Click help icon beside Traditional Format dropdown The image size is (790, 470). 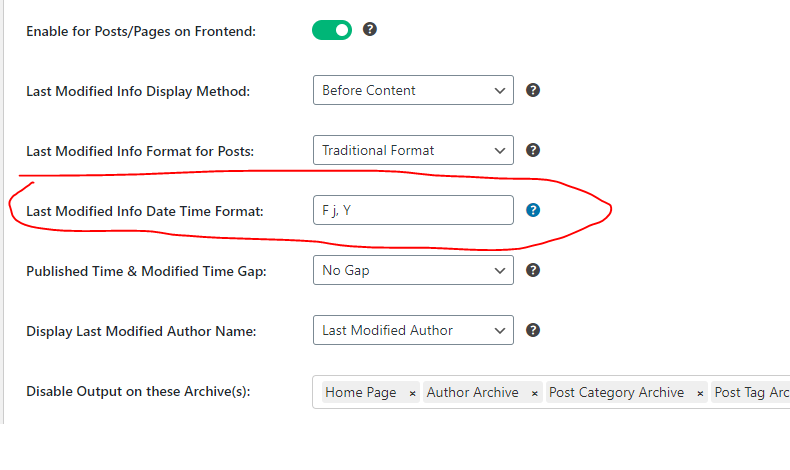[x=533, y=150]
